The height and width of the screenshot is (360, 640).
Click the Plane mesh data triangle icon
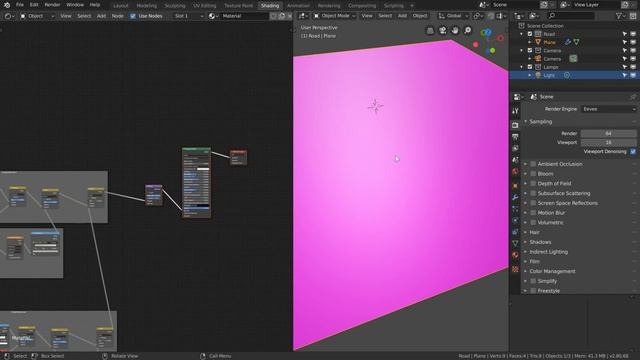pyautogui.click(x=576, y=42)
